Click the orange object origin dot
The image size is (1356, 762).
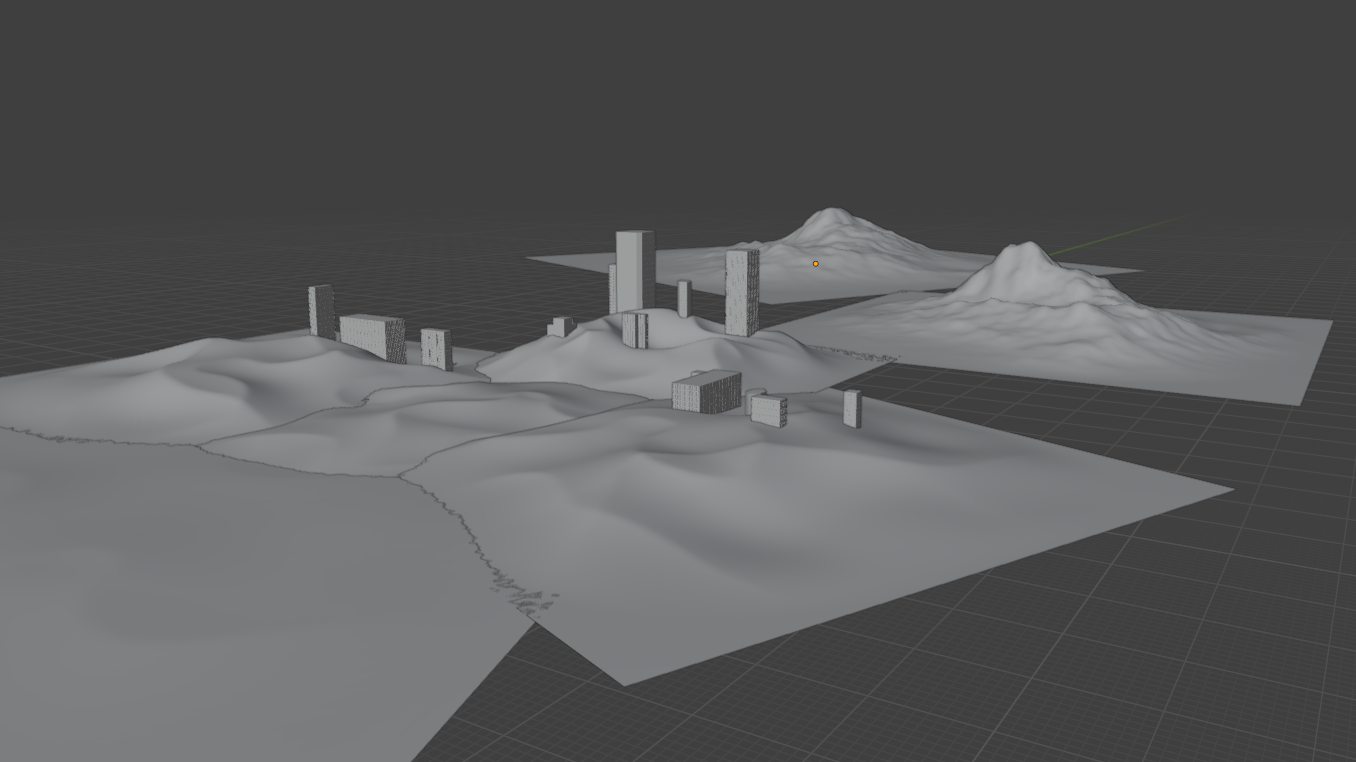click(816, 264)
